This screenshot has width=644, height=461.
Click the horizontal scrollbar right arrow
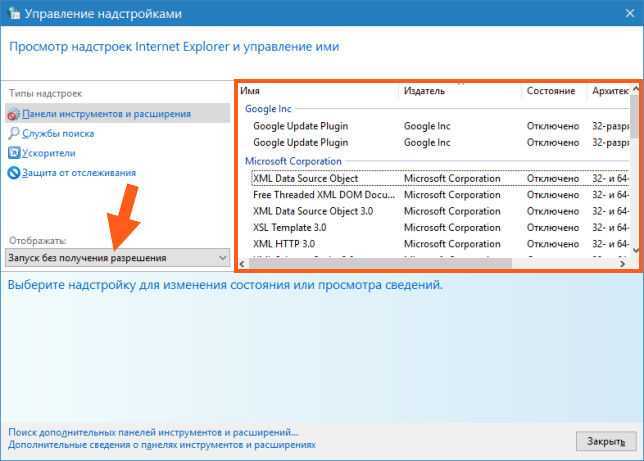tap(623, 264)
